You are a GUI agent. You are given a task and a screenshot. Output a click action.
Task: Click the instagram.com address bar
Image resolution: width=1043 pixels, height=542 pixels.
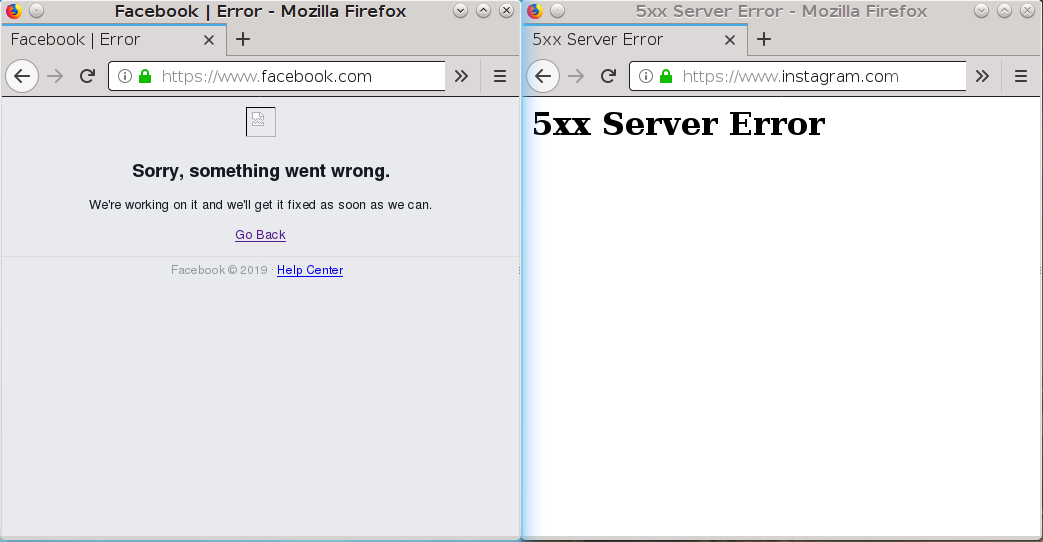(798, 76)
